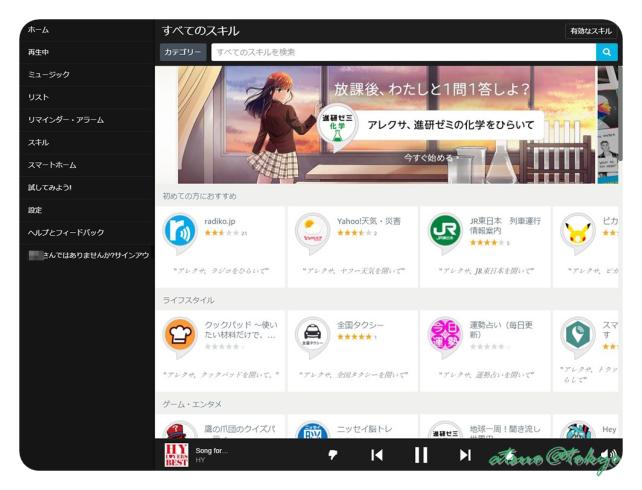Open the teal hexagon leaf skill icon

click(577, 336)
